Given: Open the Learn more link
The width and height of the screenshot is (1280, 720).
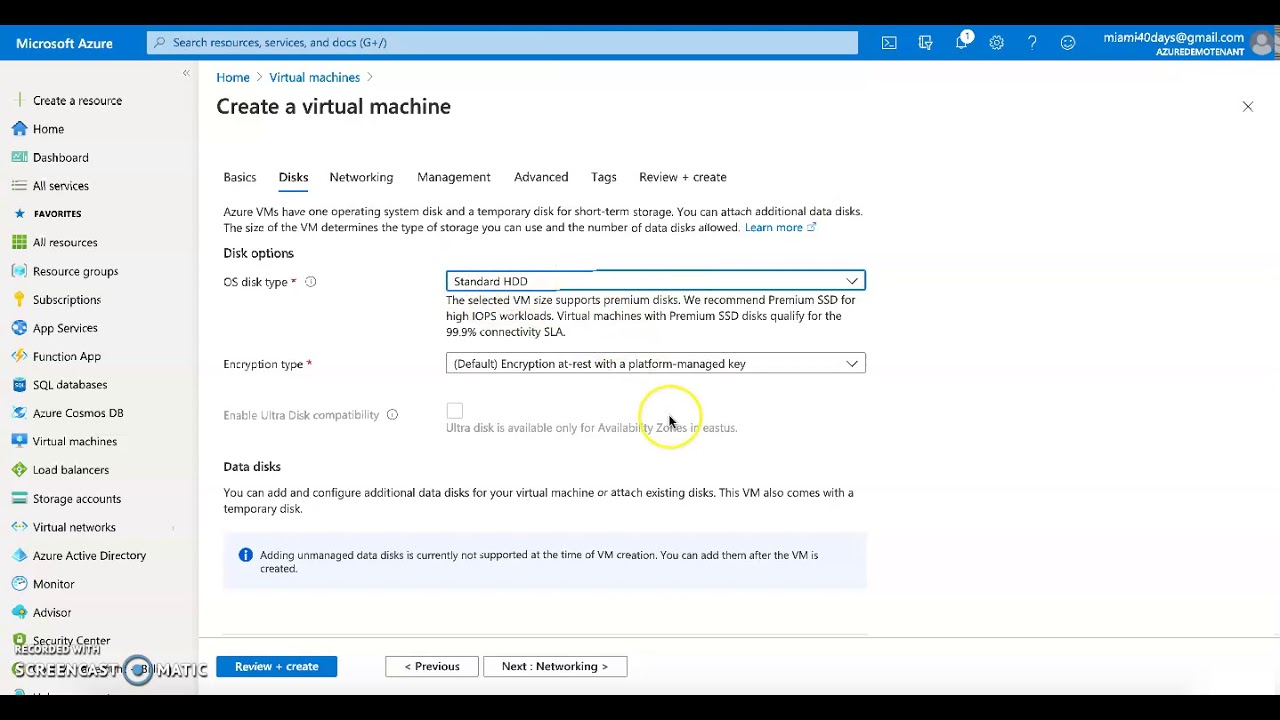Looking at the screenshot, I should coord(780,227).
